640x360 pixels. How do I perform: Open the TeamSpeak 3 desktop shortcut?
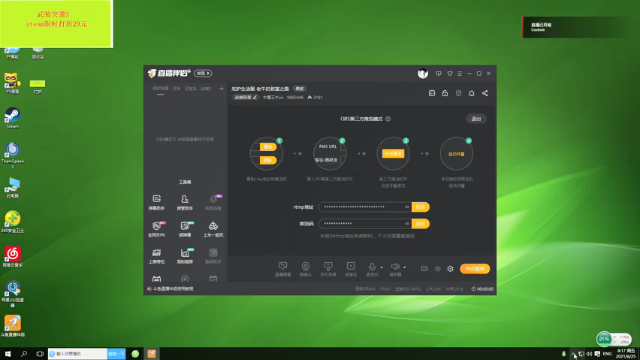pyautogui.click(x=12, y=155)
